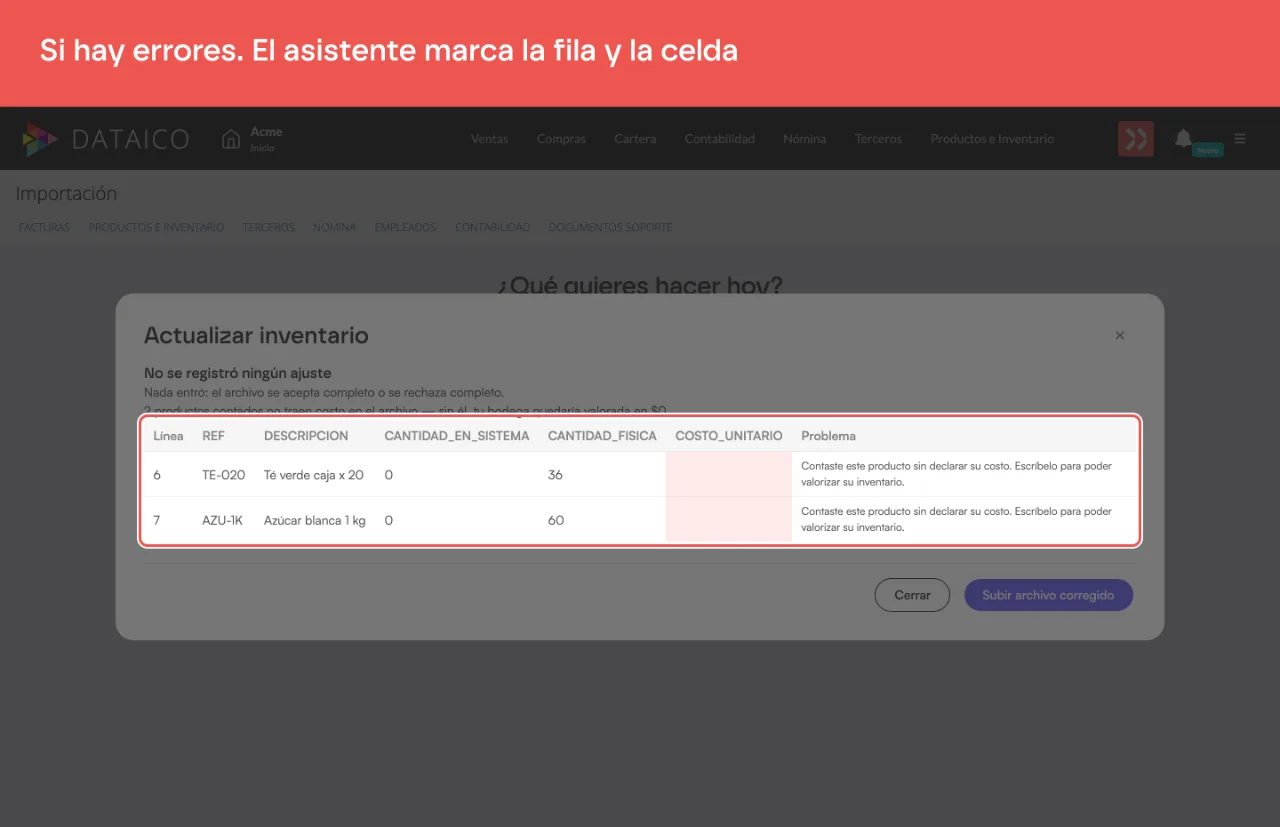Open the Nómina menu
The image size is (1280, 827).
tap(805, 139)
